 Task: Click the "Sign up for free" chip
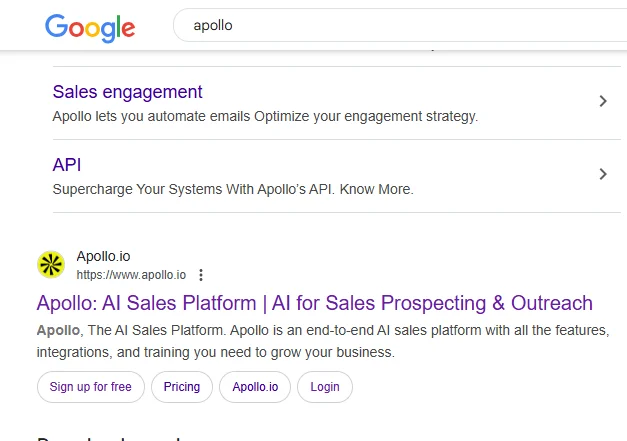tap(91, 387)
